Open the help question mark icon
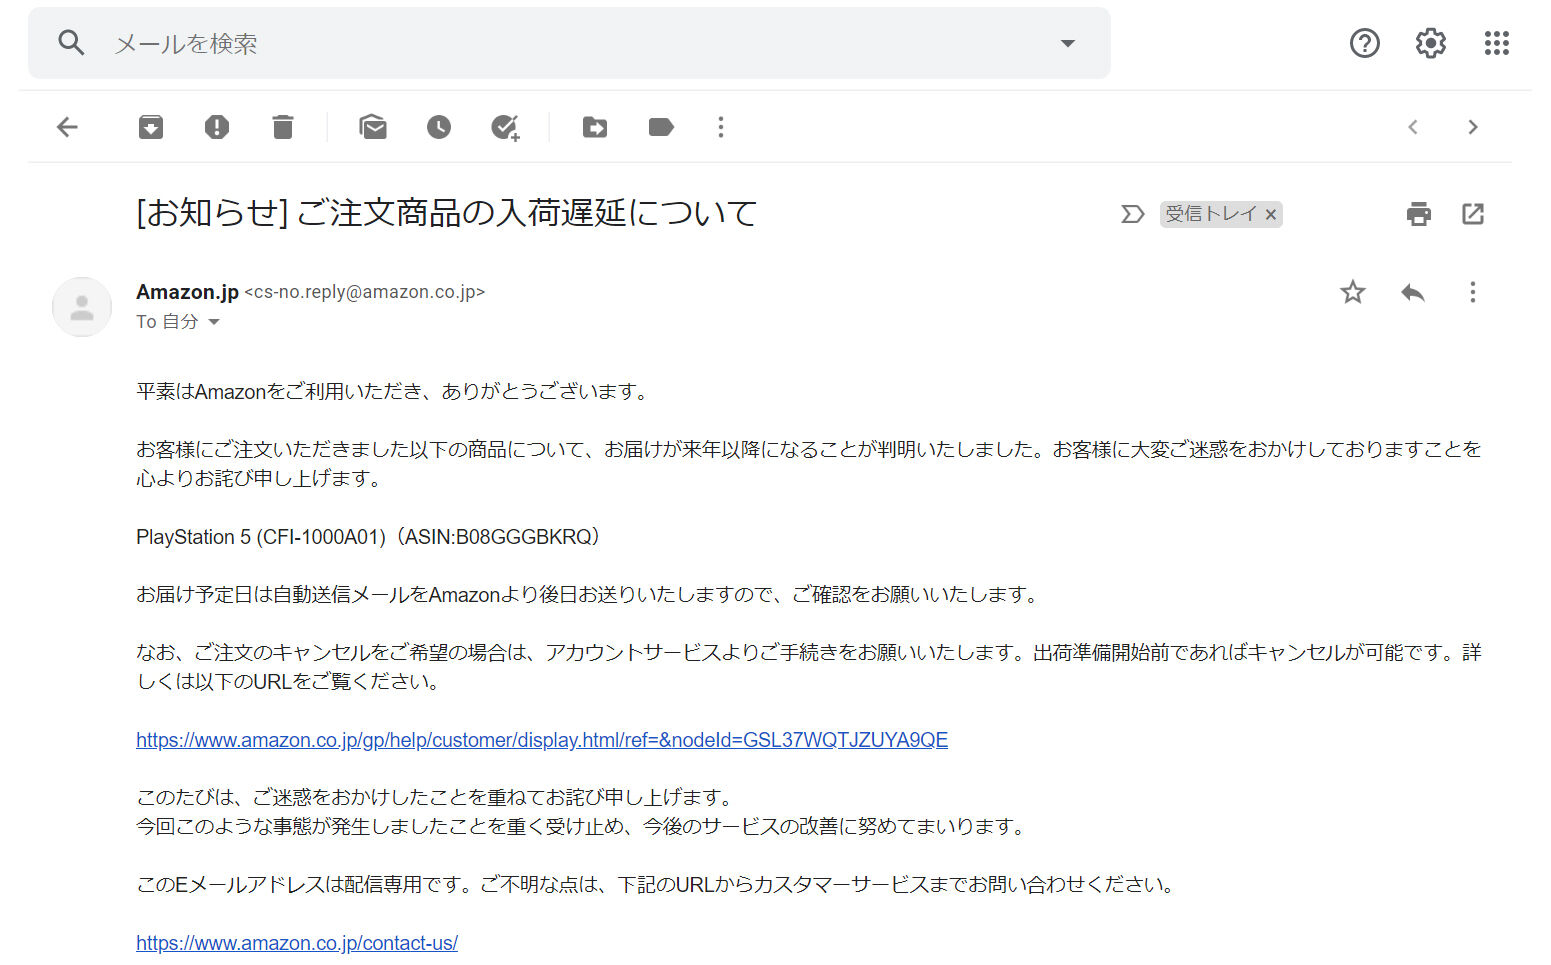This screenshot has width=1551, height=965. click(x=1364, y=43)
